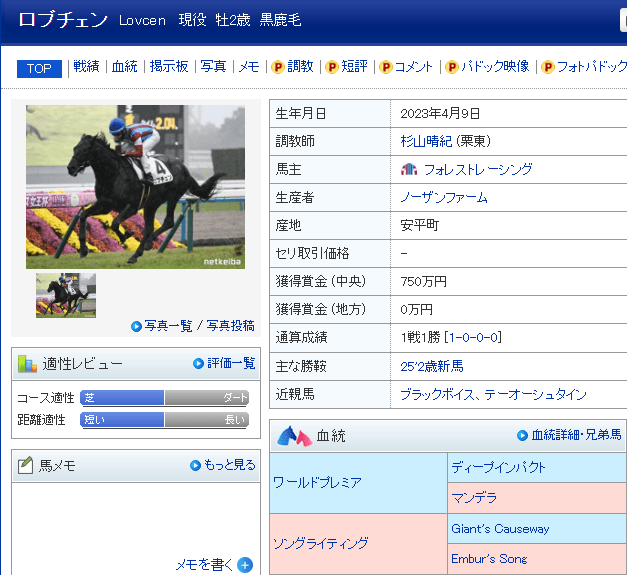Open premium 調教 tab
The height and width of the screenshot is (575, 627).
tap(300, 66)
